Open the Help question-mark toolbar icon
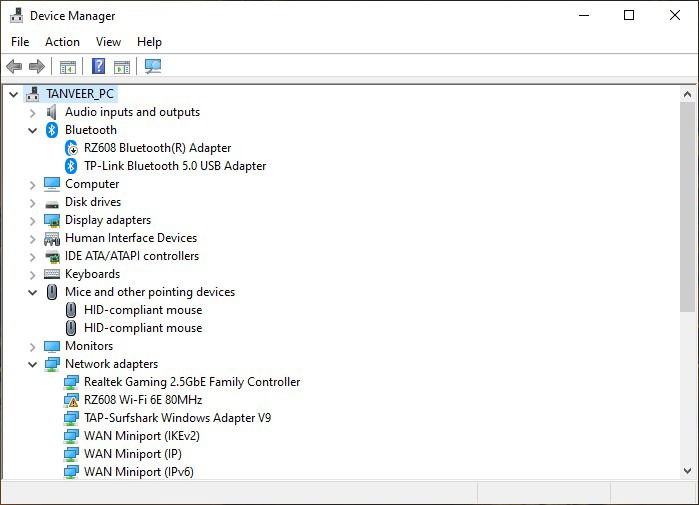This screenshot has height=505, width=699. point(99,66)
